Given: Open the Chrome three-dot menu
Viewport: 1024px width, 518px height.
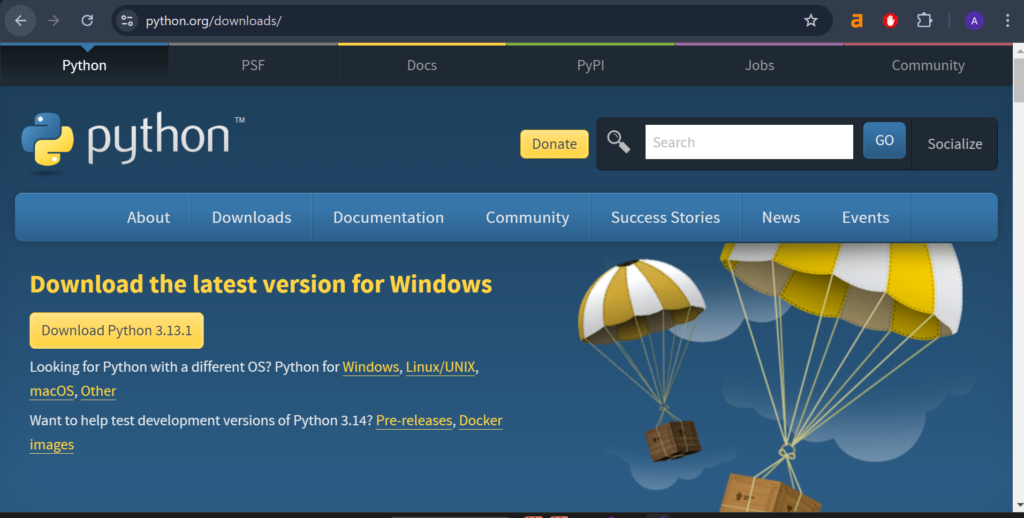Looking at the screenshot, I should pyautogui.click(x=1008, y=21).
